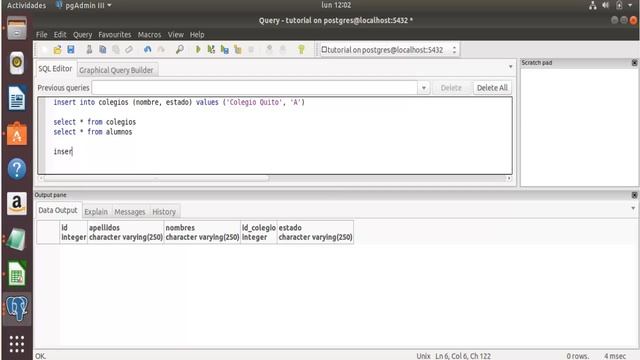Open Find and Replace with magnifier icon

click(x=179, y=50)
